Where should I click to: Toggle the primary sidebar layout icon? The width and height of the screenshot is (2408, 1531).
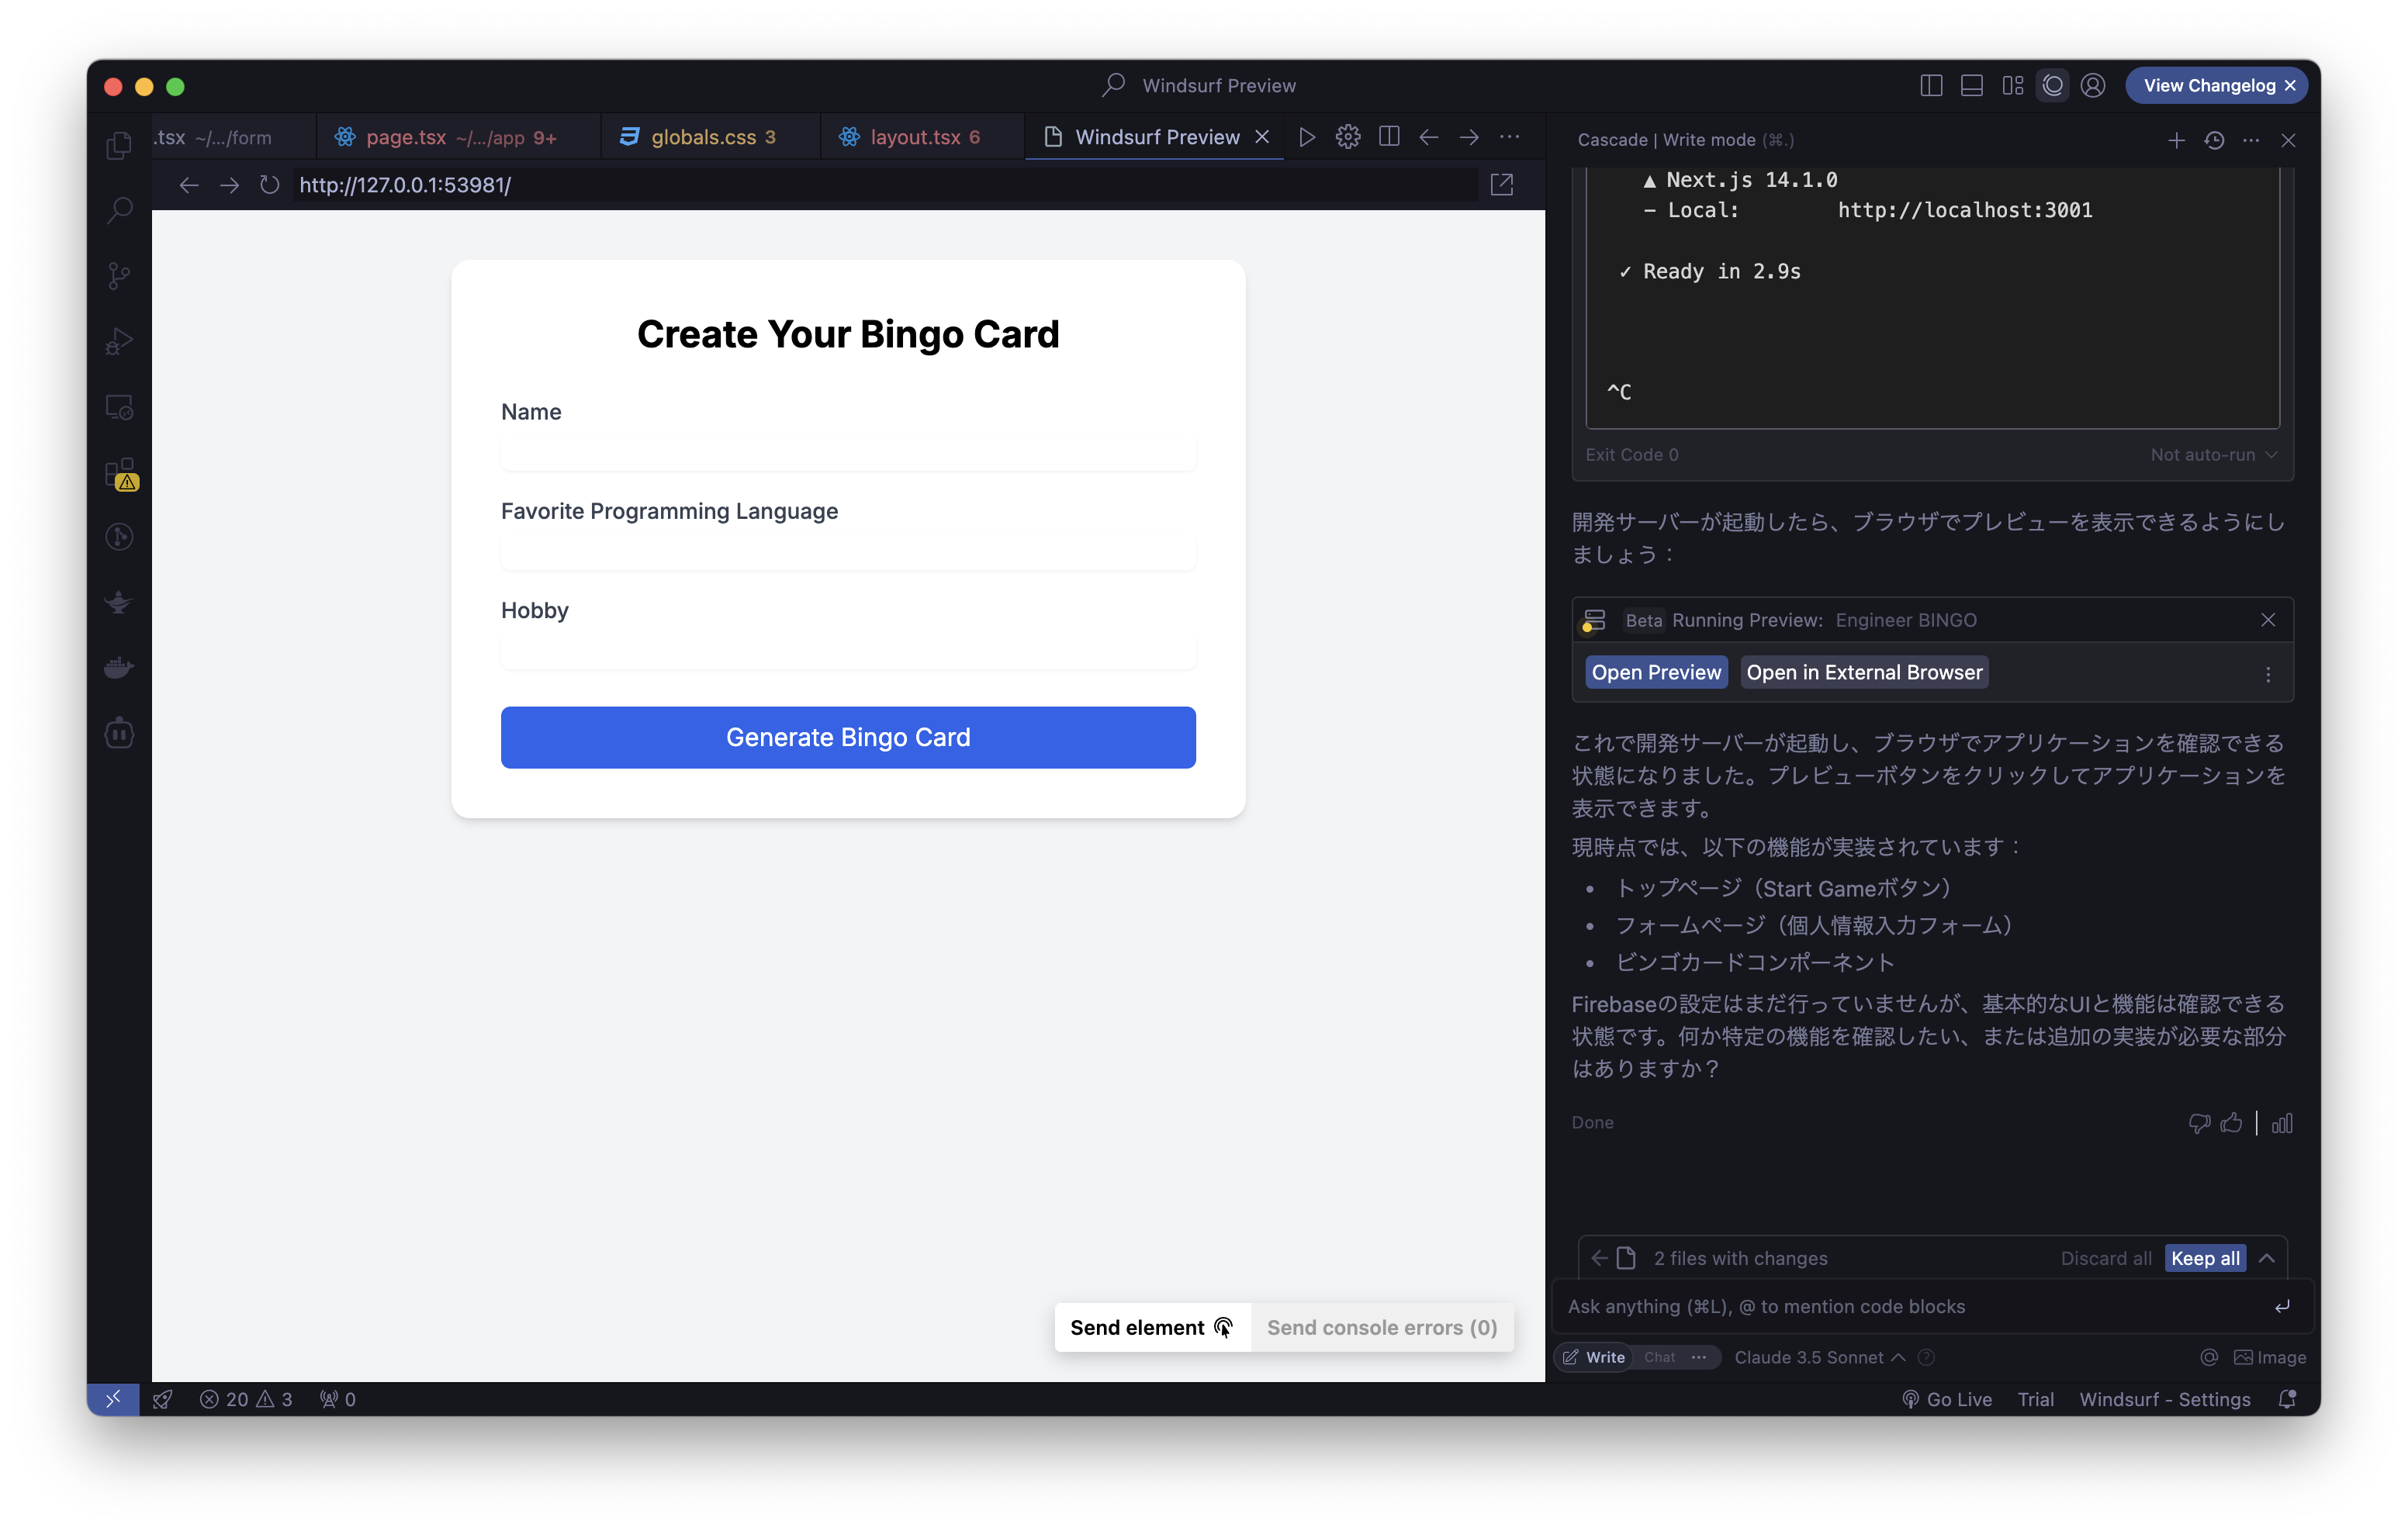[x=1931, y=86]
